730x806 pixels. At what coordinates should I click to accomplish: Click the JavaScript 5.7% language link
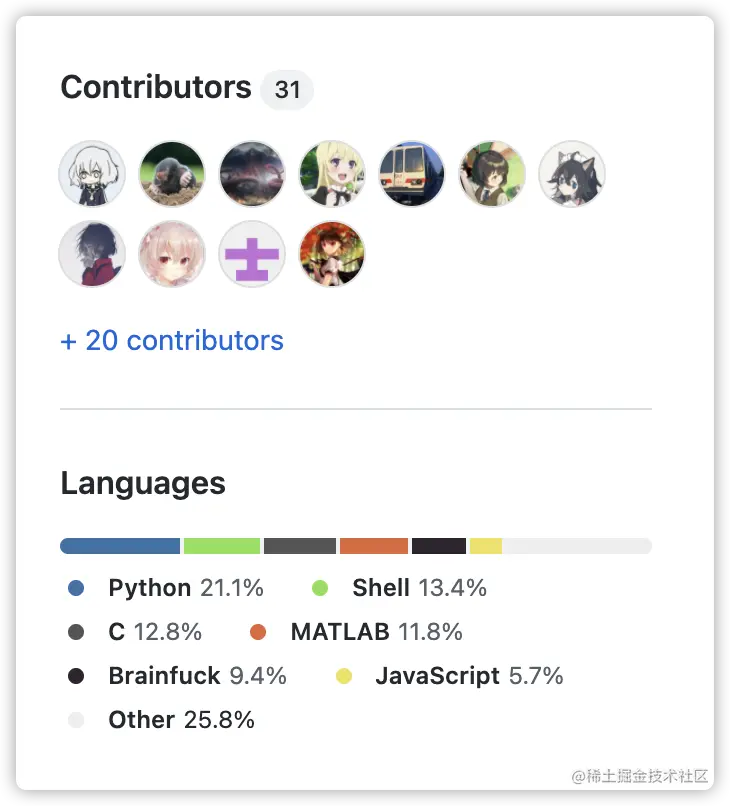click(x=468, y=676)
